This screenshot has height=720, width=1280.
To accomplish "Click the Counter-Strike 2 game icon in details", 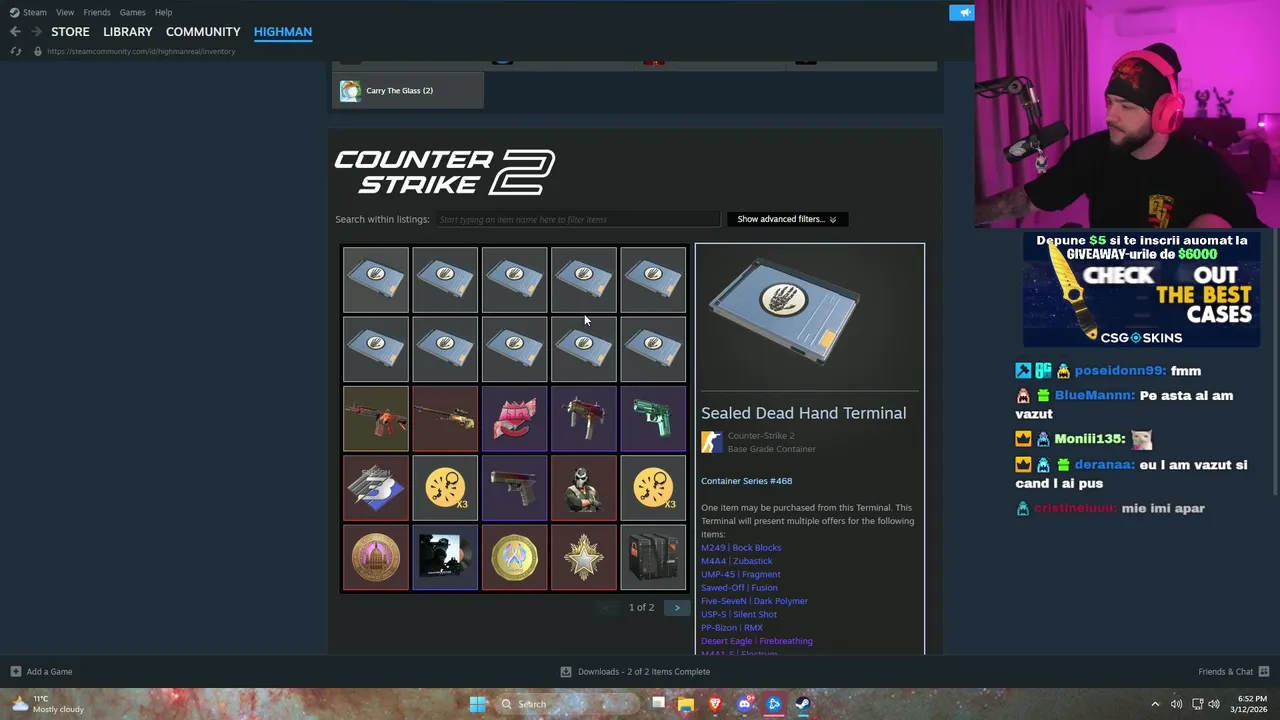I will tap(711, 442).
